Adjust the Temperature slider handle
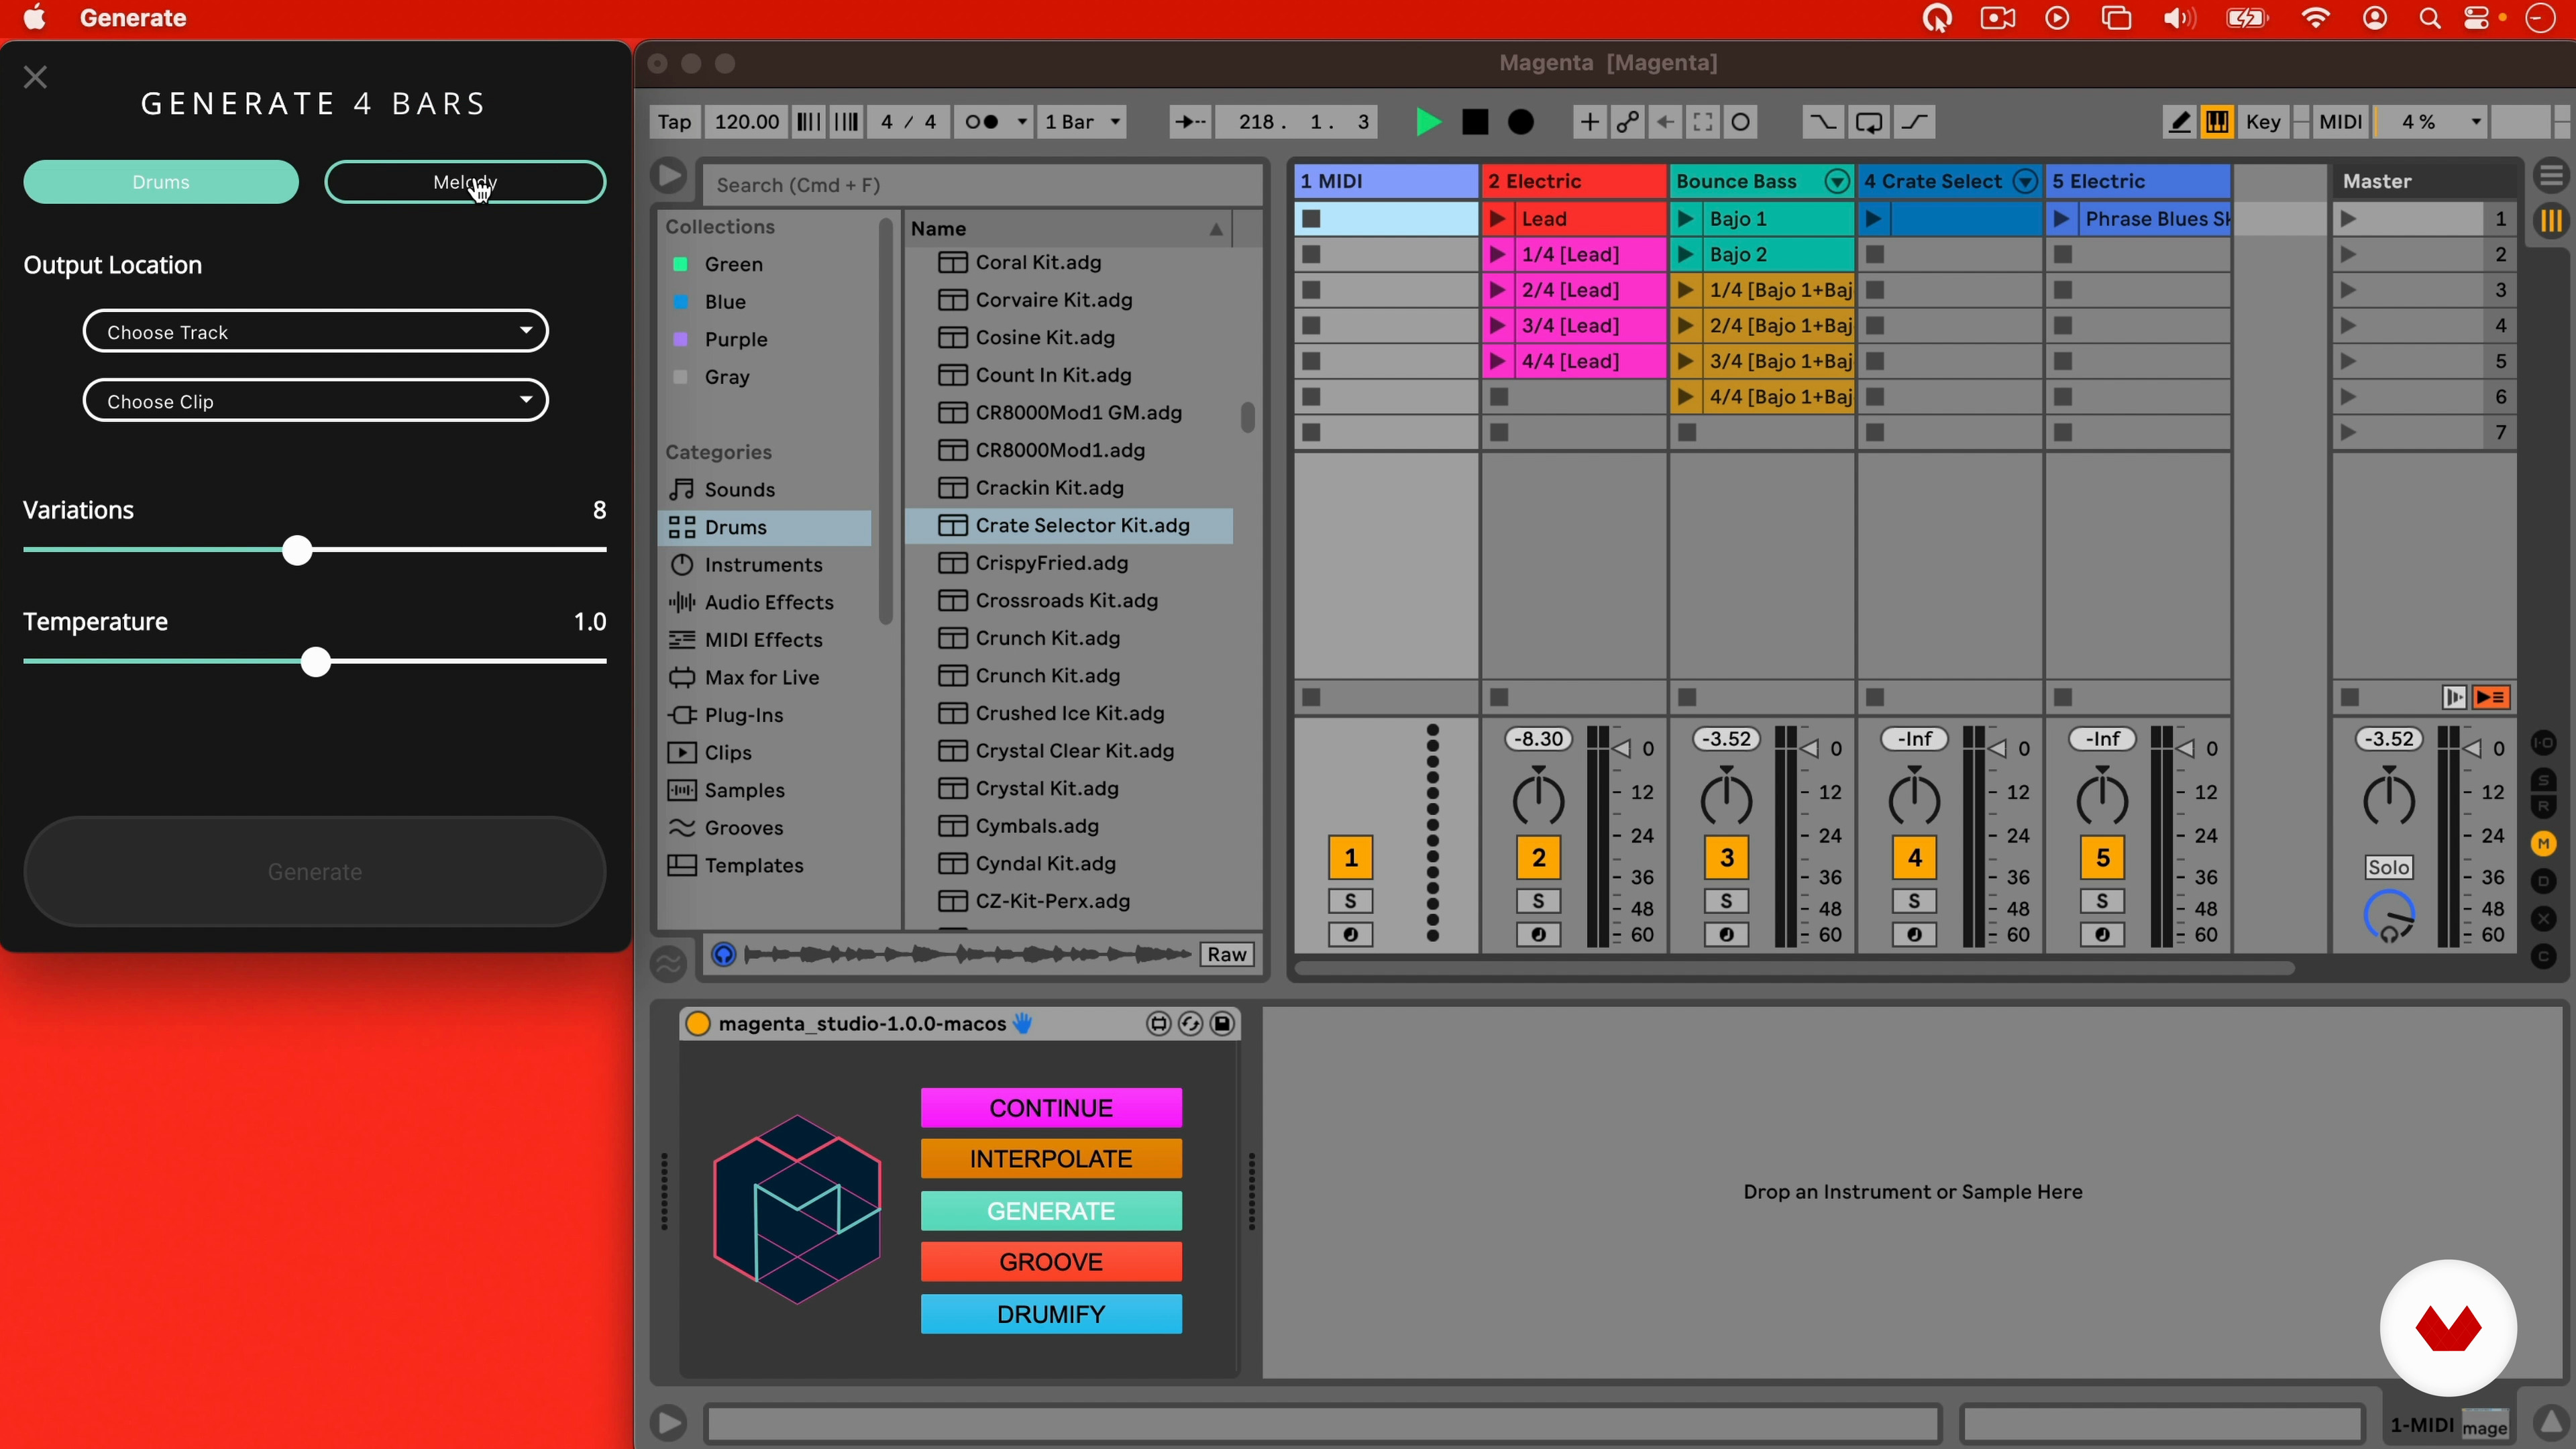This screenshot has width=2576, height=1449. click(x=316, y=662)
